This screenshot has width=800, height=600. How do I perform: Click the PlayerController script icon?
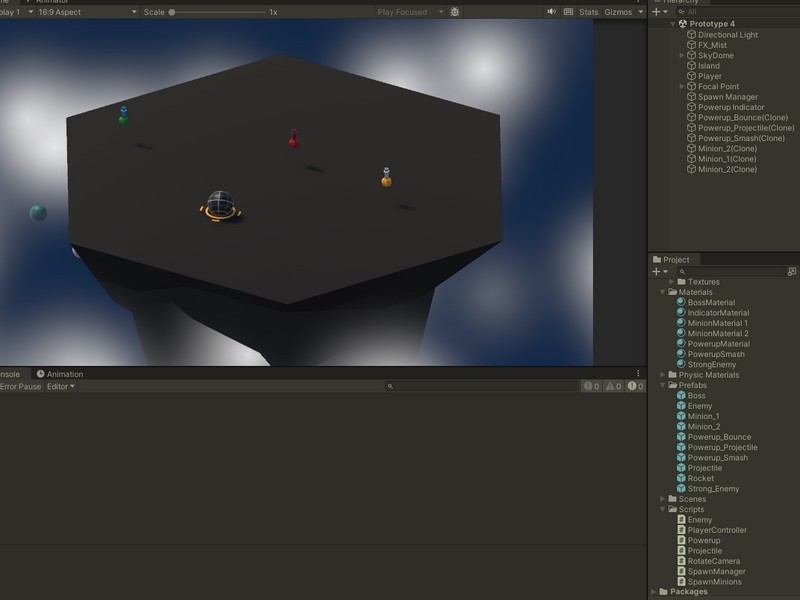click(681, 530)
